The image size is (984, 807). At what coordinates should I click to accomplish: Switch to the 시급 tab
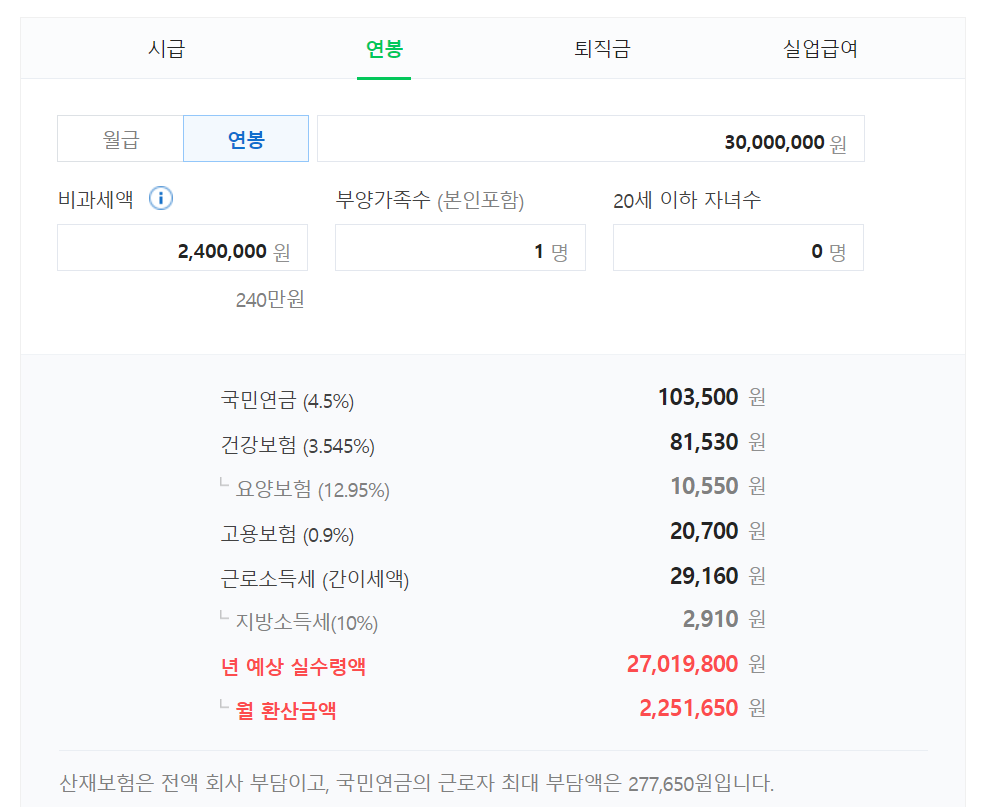pyautogui.click(x=166, y=49)
